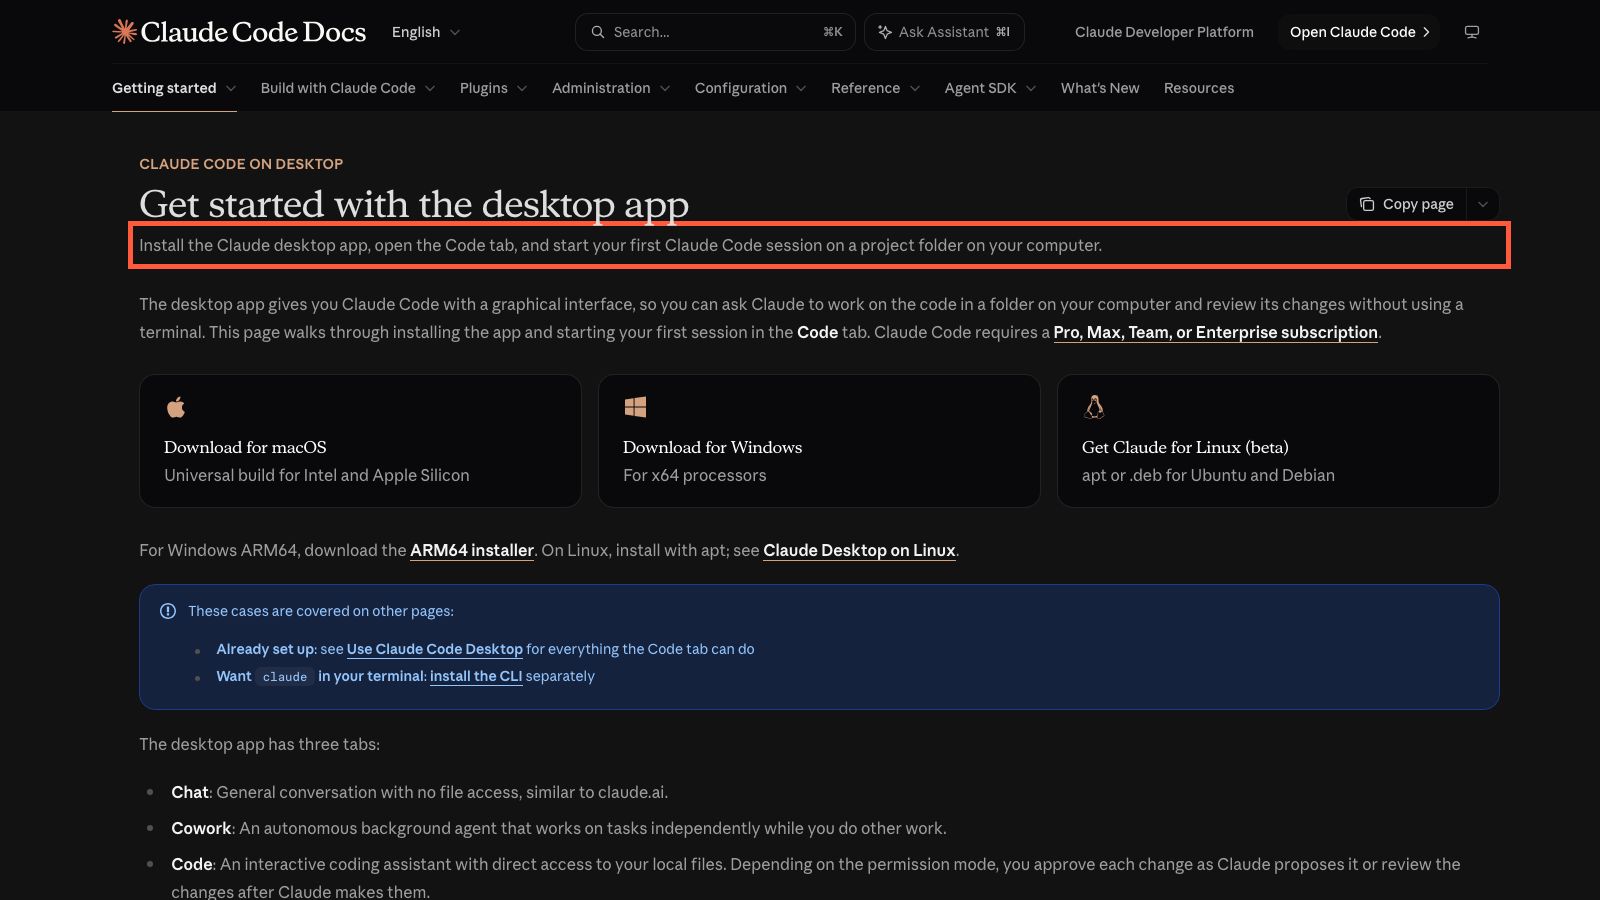Expand the Plugins menu
The height and width of the screenshot is (900, 1600).
pyautogui.click(x=493, y=88)
